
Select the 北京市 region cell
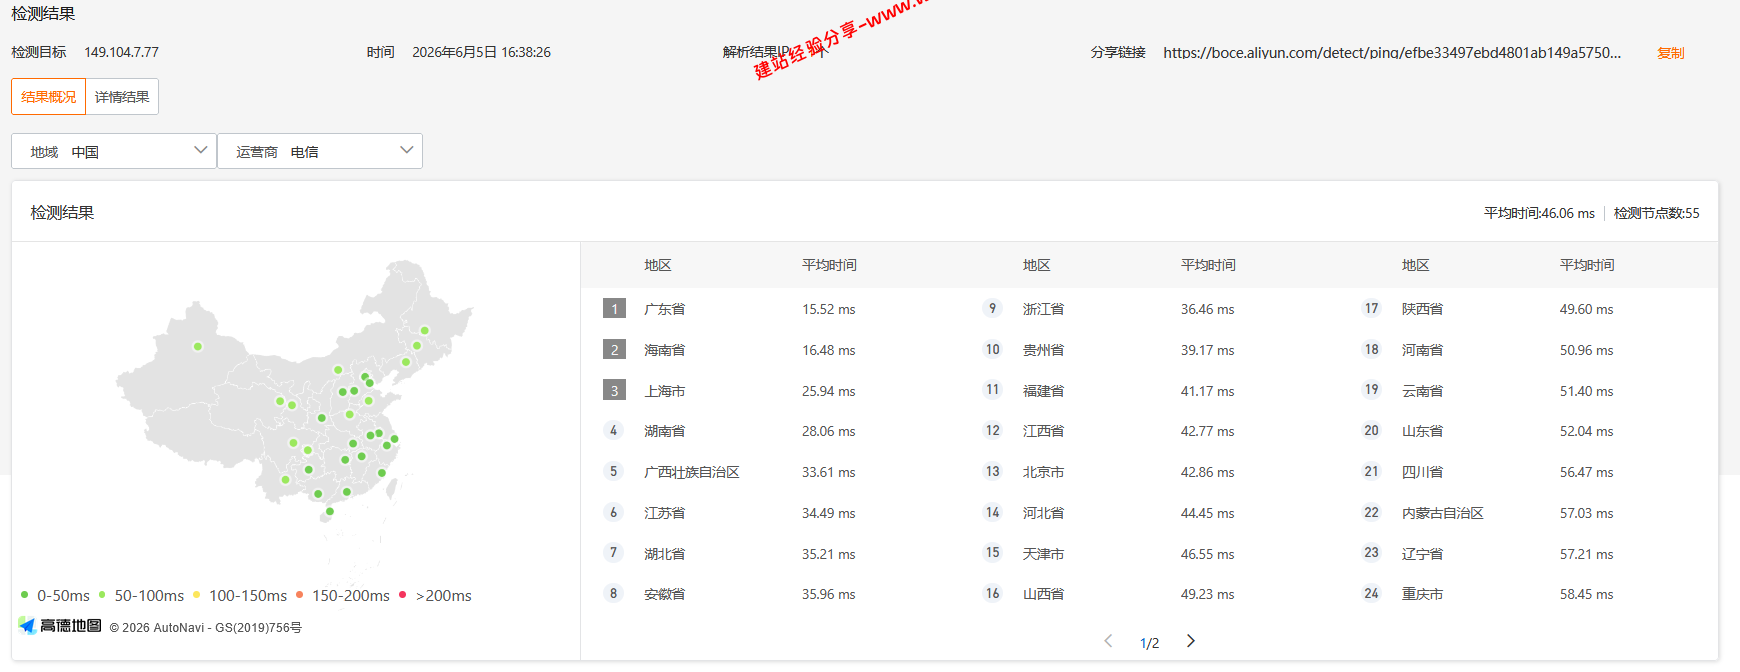(x=1044, y=472)
